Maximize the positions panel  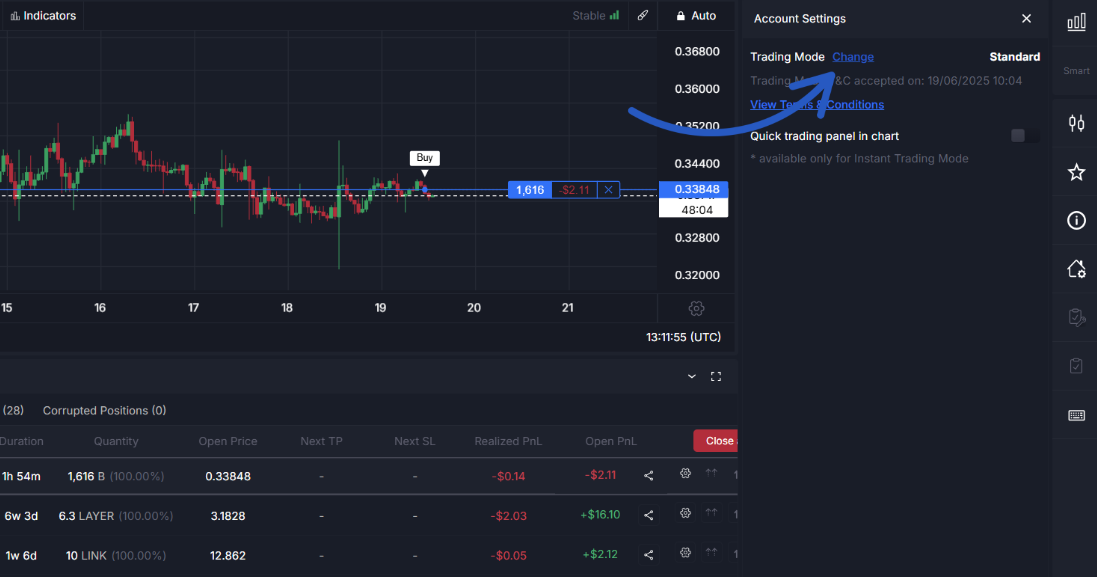pyautogui.click(x=716, y=376)
